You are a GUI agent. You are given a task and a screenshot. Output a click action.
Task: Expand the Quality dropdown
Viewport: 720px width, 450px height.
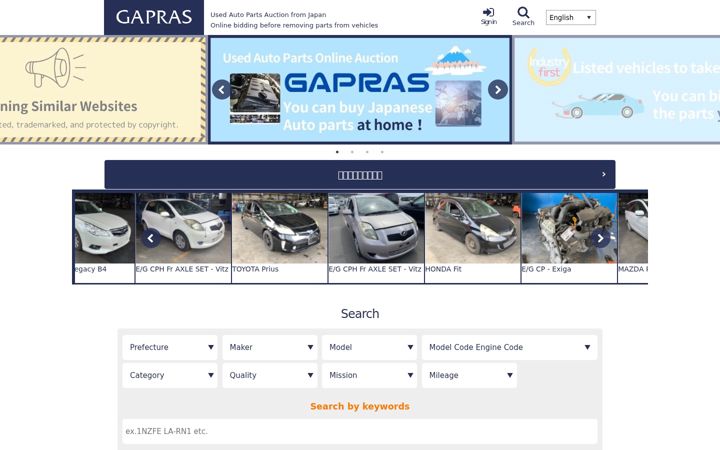[270, 375]
